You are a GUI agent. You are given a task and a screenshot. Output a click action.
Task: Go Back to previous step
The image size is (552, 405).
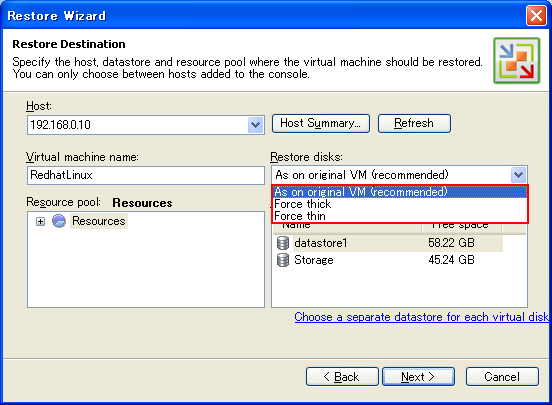[342, 377]
